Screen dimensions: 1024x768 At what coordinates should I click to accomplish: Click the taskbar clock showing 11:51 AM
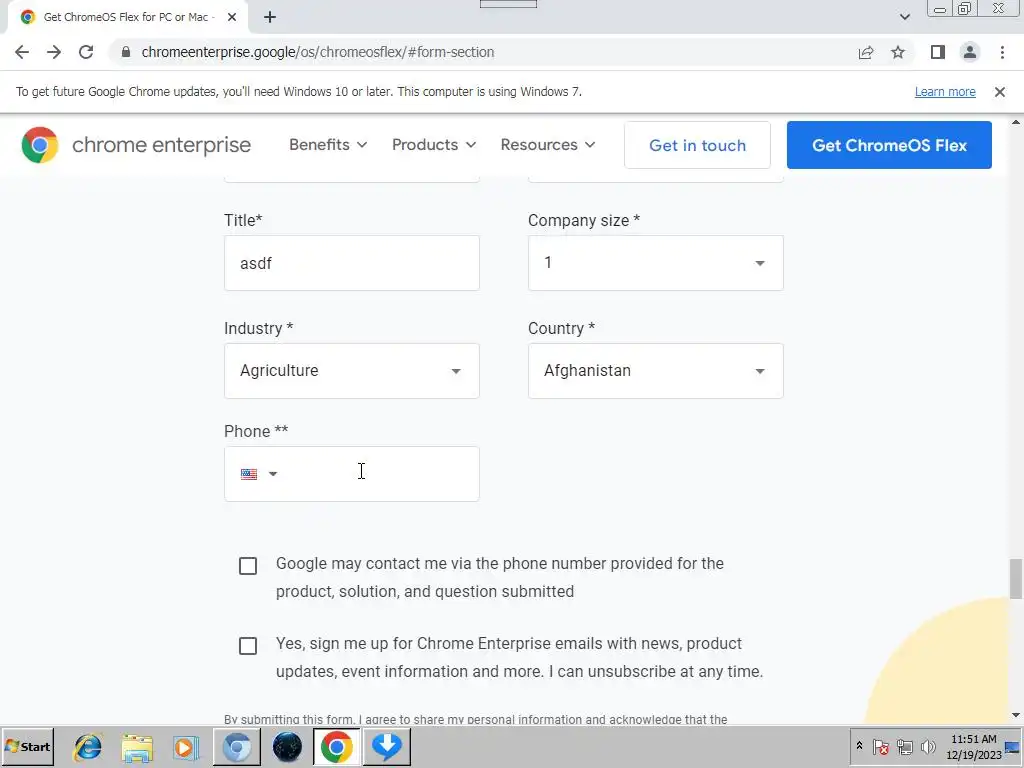coord(974,746)
